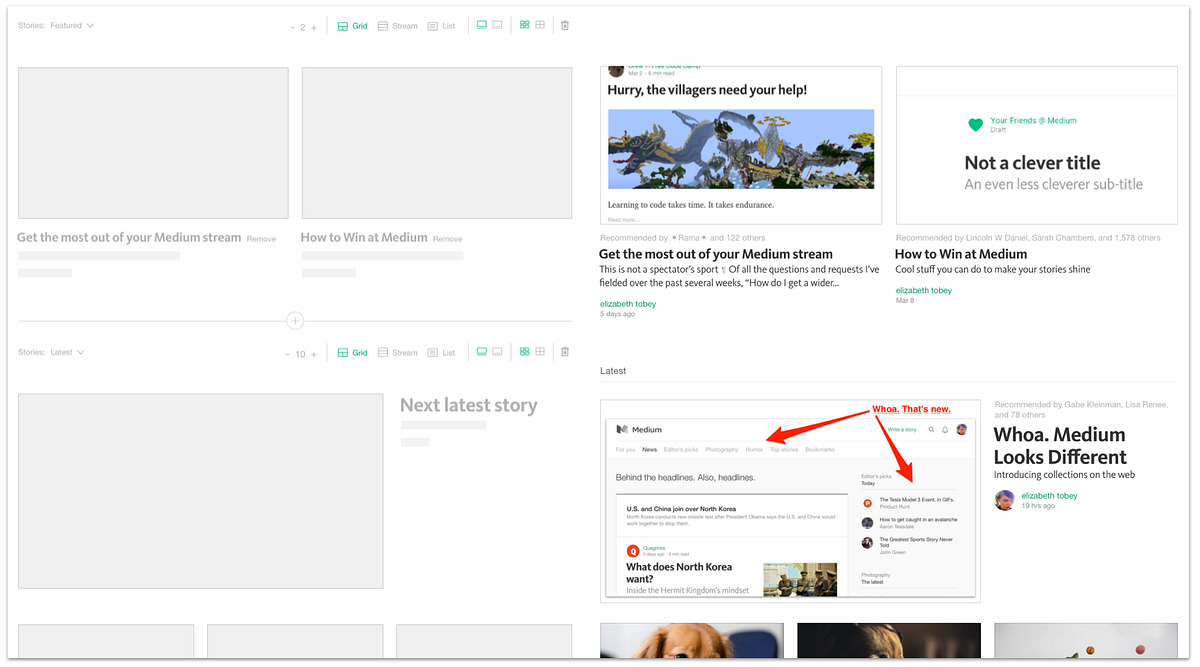The height and width of the screenshot is (667, 1200).
Task: Click 'Recommended by Lincoln W Daniel' line
Action: 1028,238
